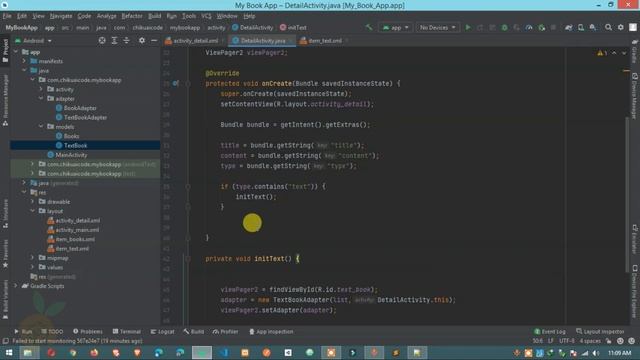Expand the Gradle Scripts node
The image size is (640, 360).
coord(16,286)
